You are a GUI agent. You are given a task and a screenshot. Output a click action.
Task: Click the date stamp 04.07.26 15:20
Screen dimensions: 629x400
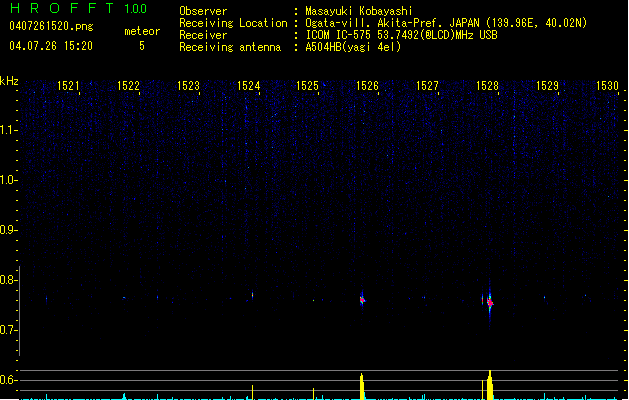(50, 46)
